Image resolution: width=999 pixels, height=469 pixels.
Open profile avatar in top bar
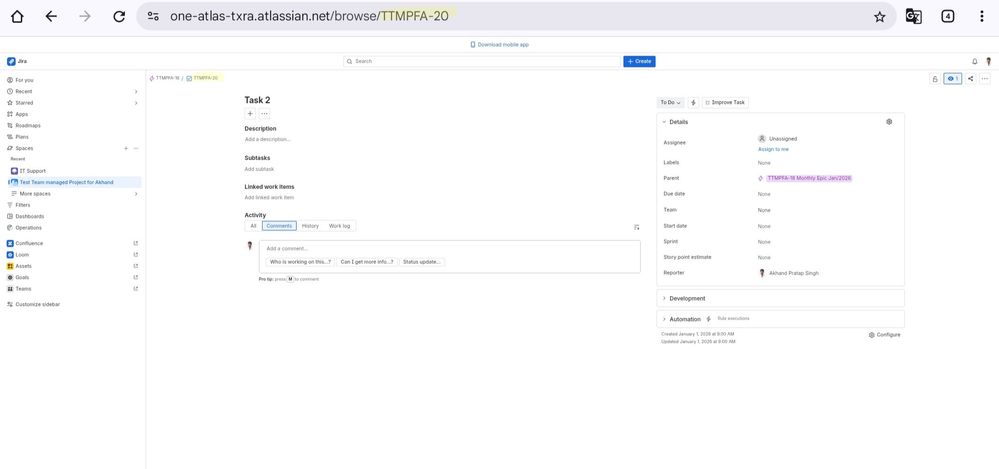[x=988, y=61]
